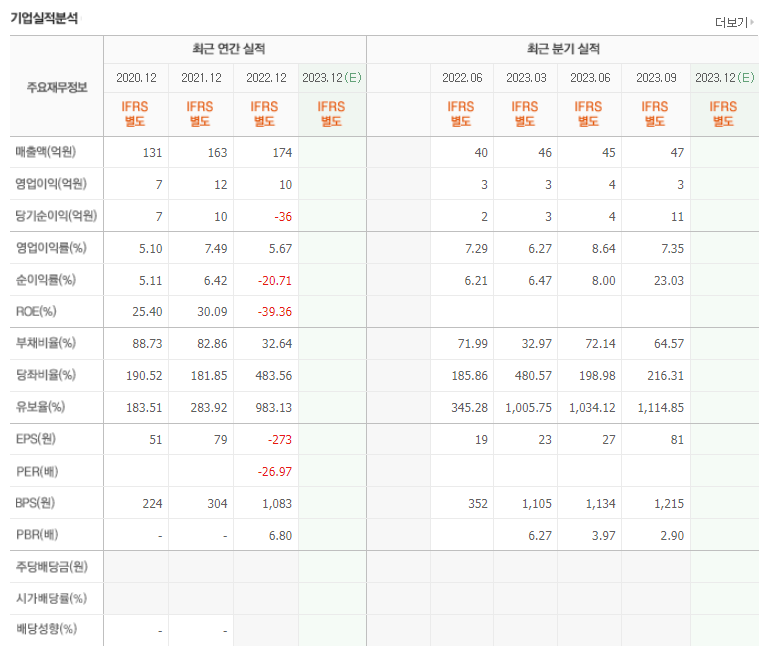Click the 주요재무정보 header cell
This screenshot has height=646, width=767.
[x=57, y=87]
